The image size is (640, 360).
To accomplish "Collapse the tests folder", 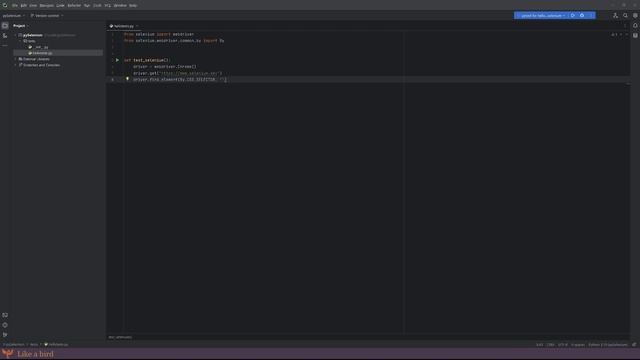I will (20, 41).
